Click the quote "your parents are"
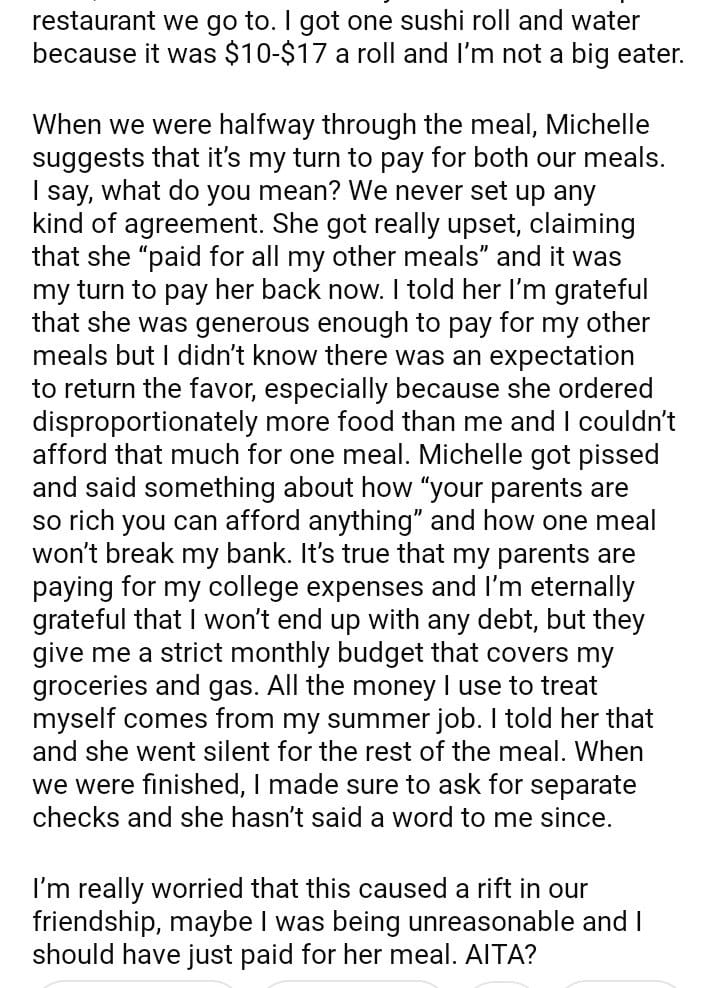 coord(520,487)
